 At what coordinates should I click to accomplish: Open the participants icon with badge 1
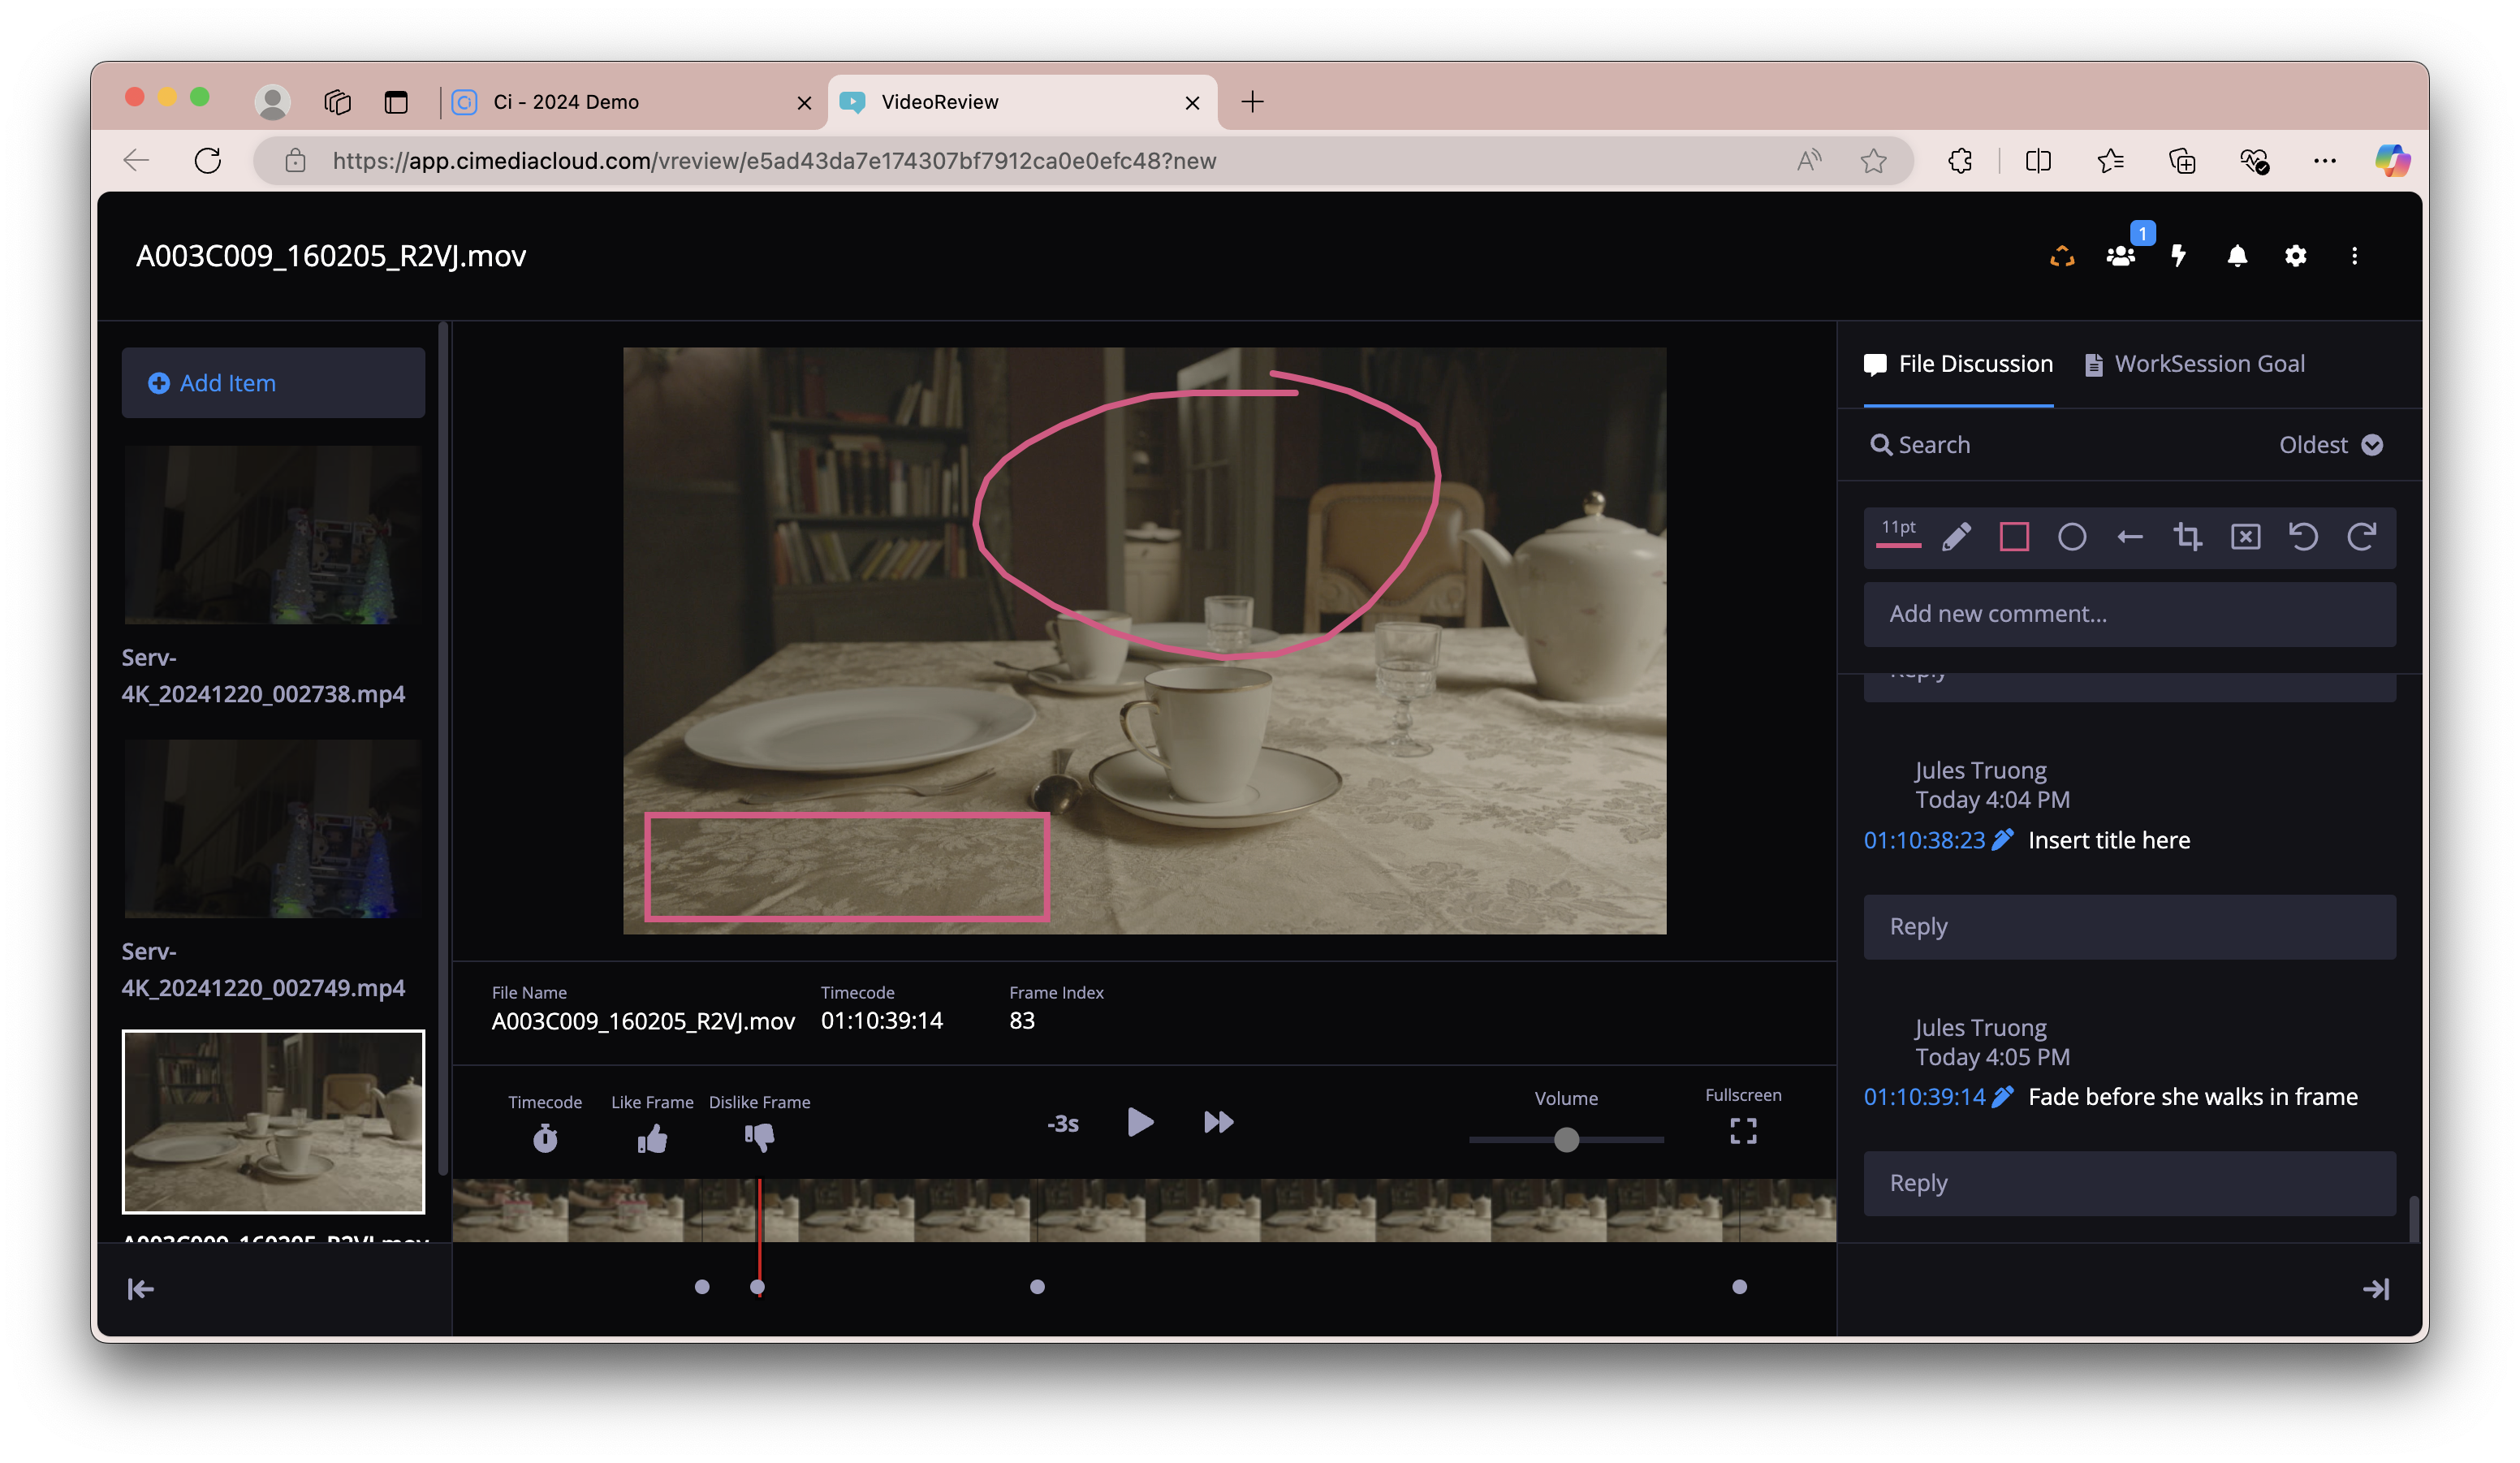click(2120, 256)
